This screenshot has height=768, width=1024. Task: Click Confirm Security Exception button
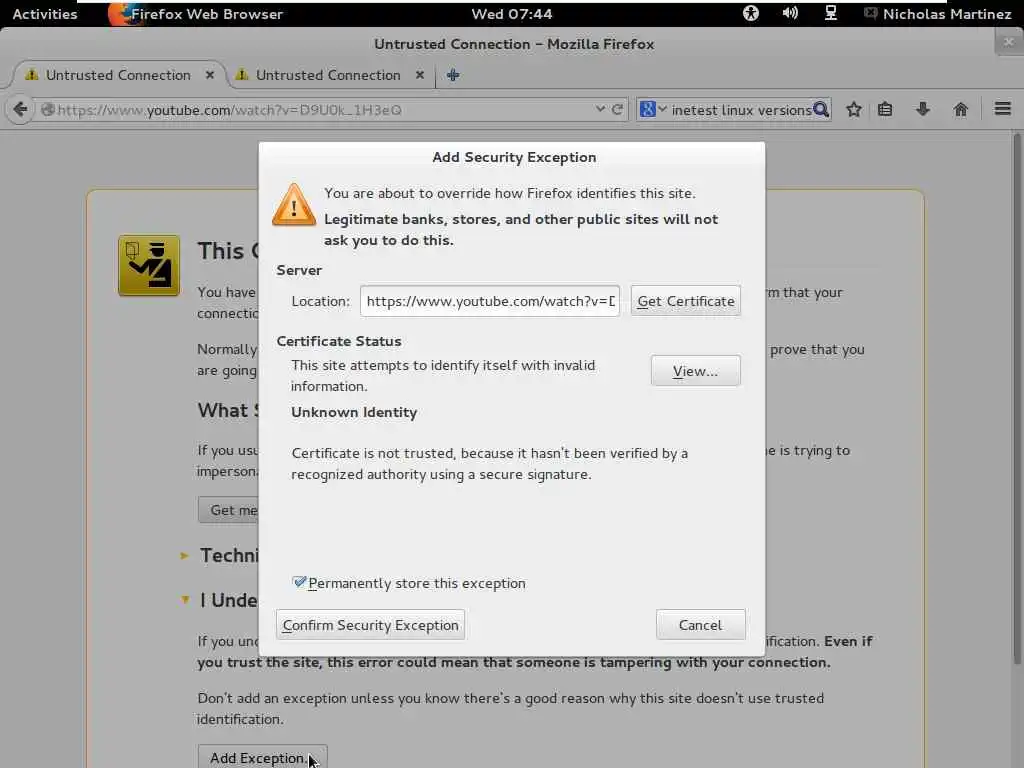point(370,625)
